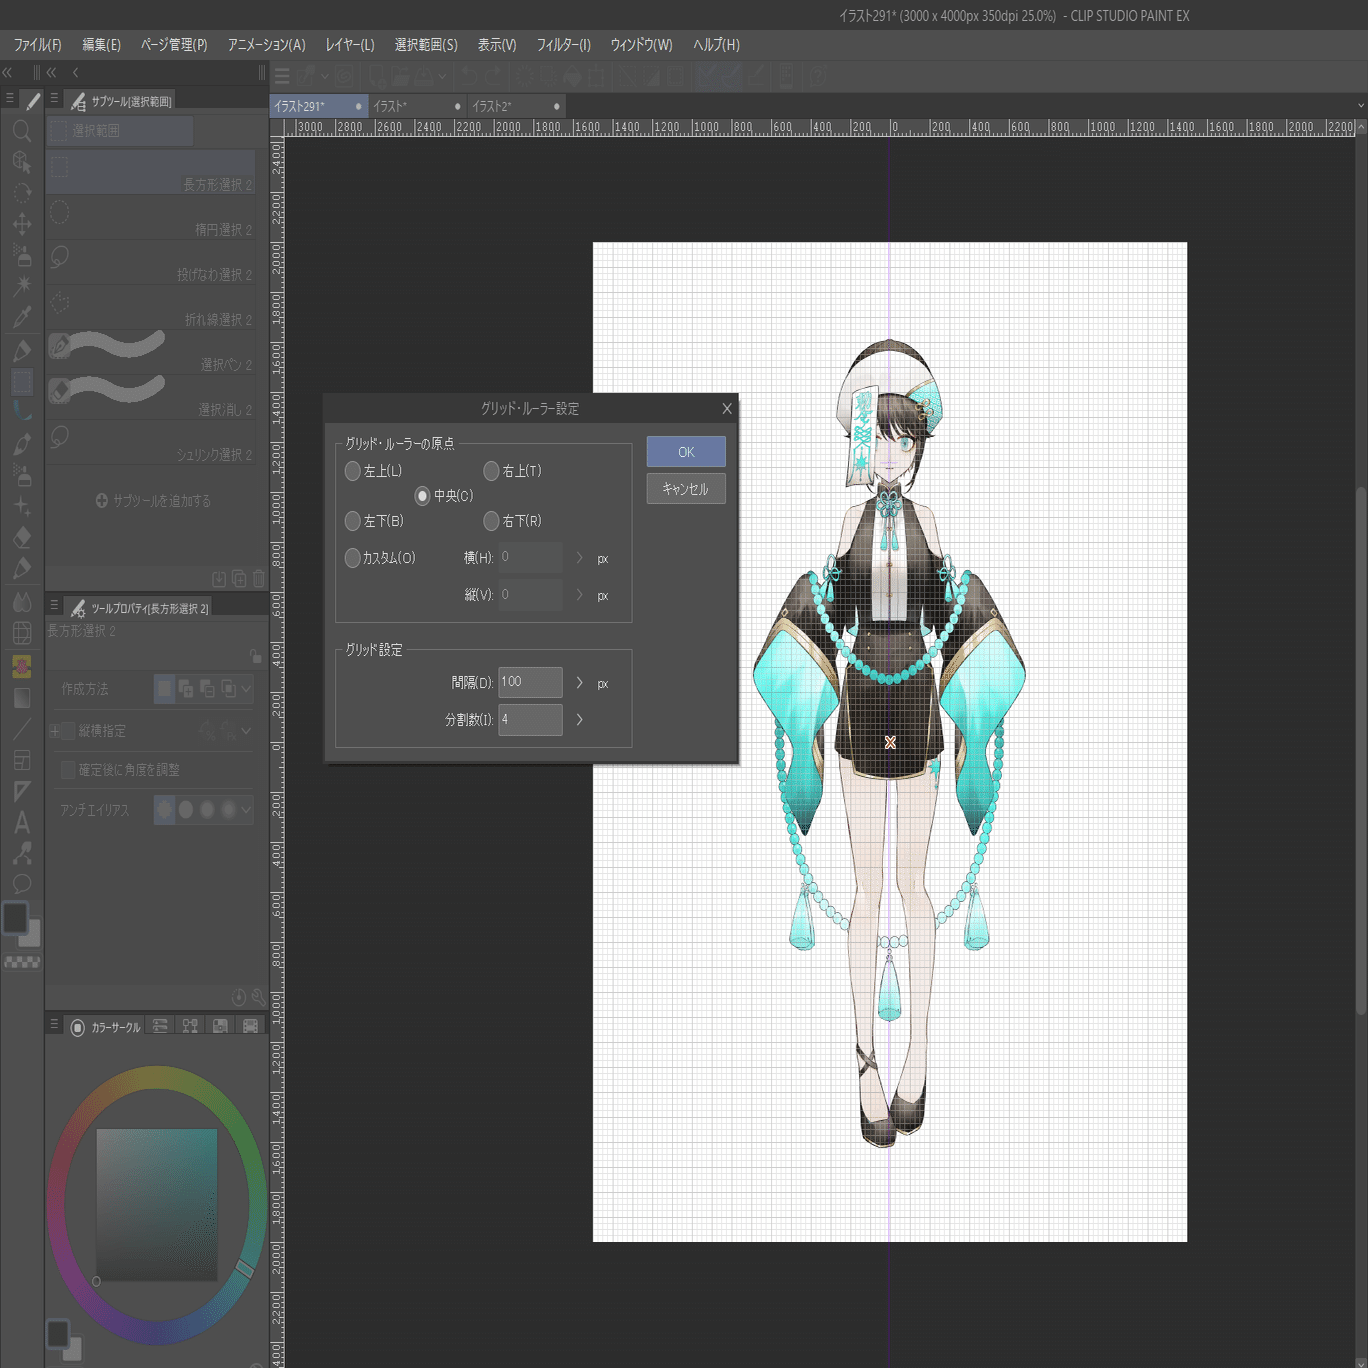Select the 中央(C) origin radio button

point(422,496)
